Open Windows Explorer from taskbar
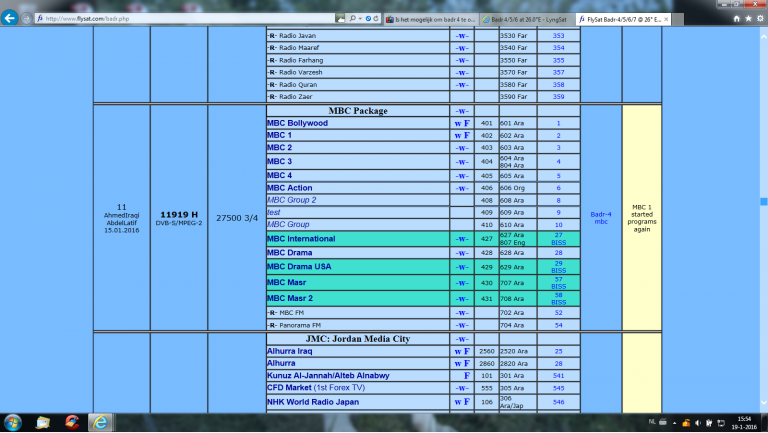 tap(43, 421)
